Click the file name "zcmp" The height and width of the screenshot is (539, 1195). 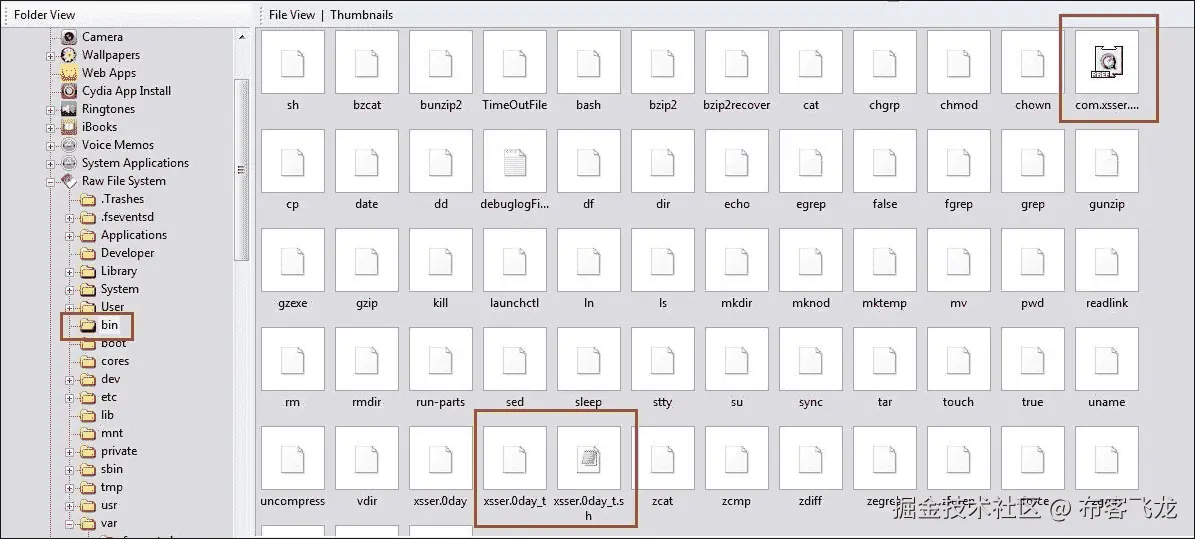[x=736, y=502]
